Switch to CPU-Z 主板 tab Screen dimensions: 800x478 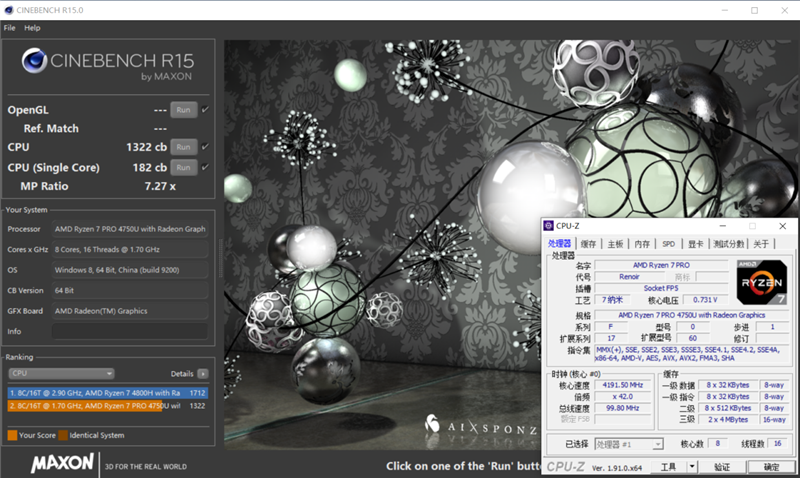coord(615,244)
